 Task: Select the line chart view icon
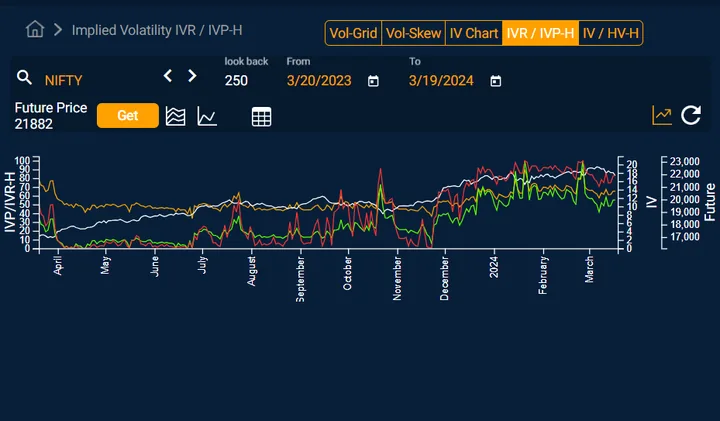[207, 116]
